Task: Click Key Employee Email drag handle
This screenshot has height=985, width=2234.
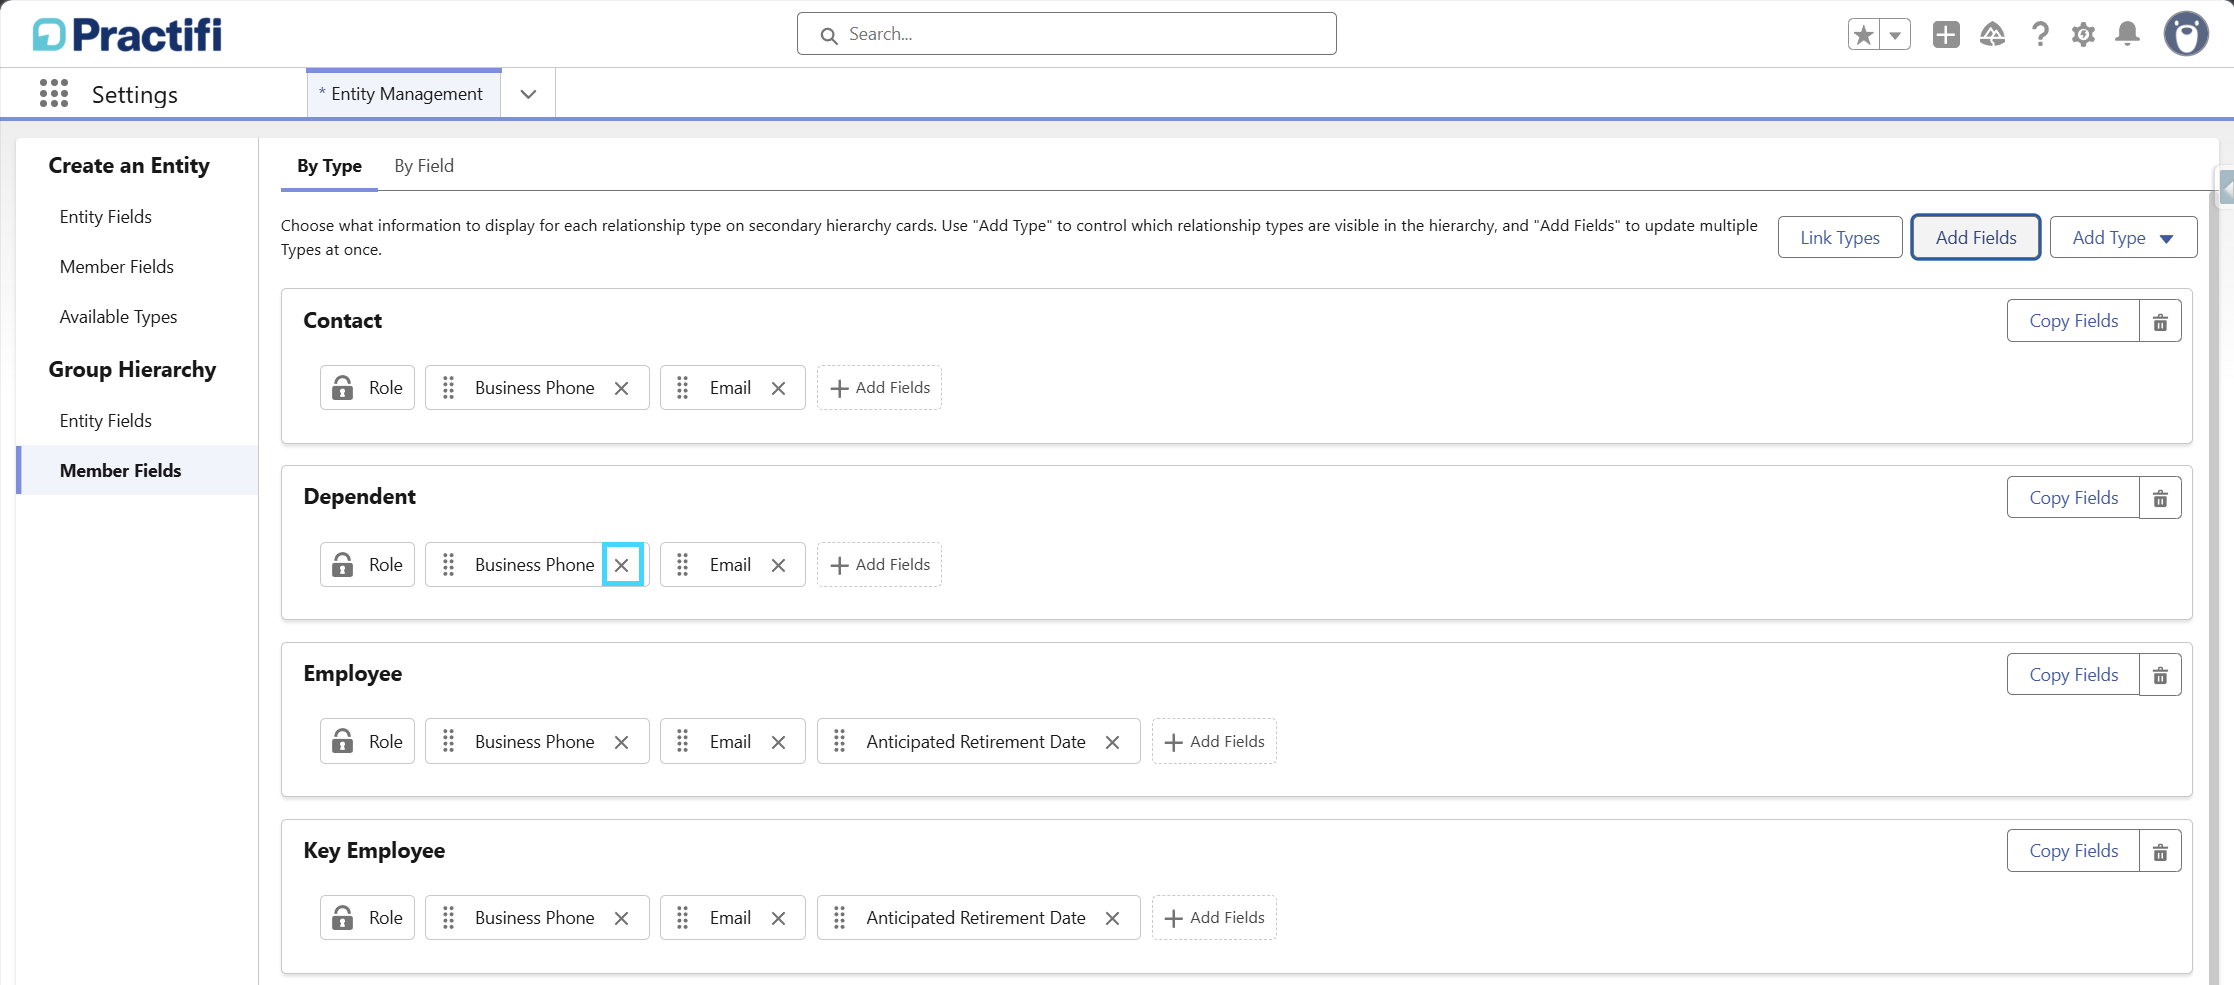Action: click(x=682, y=918)
